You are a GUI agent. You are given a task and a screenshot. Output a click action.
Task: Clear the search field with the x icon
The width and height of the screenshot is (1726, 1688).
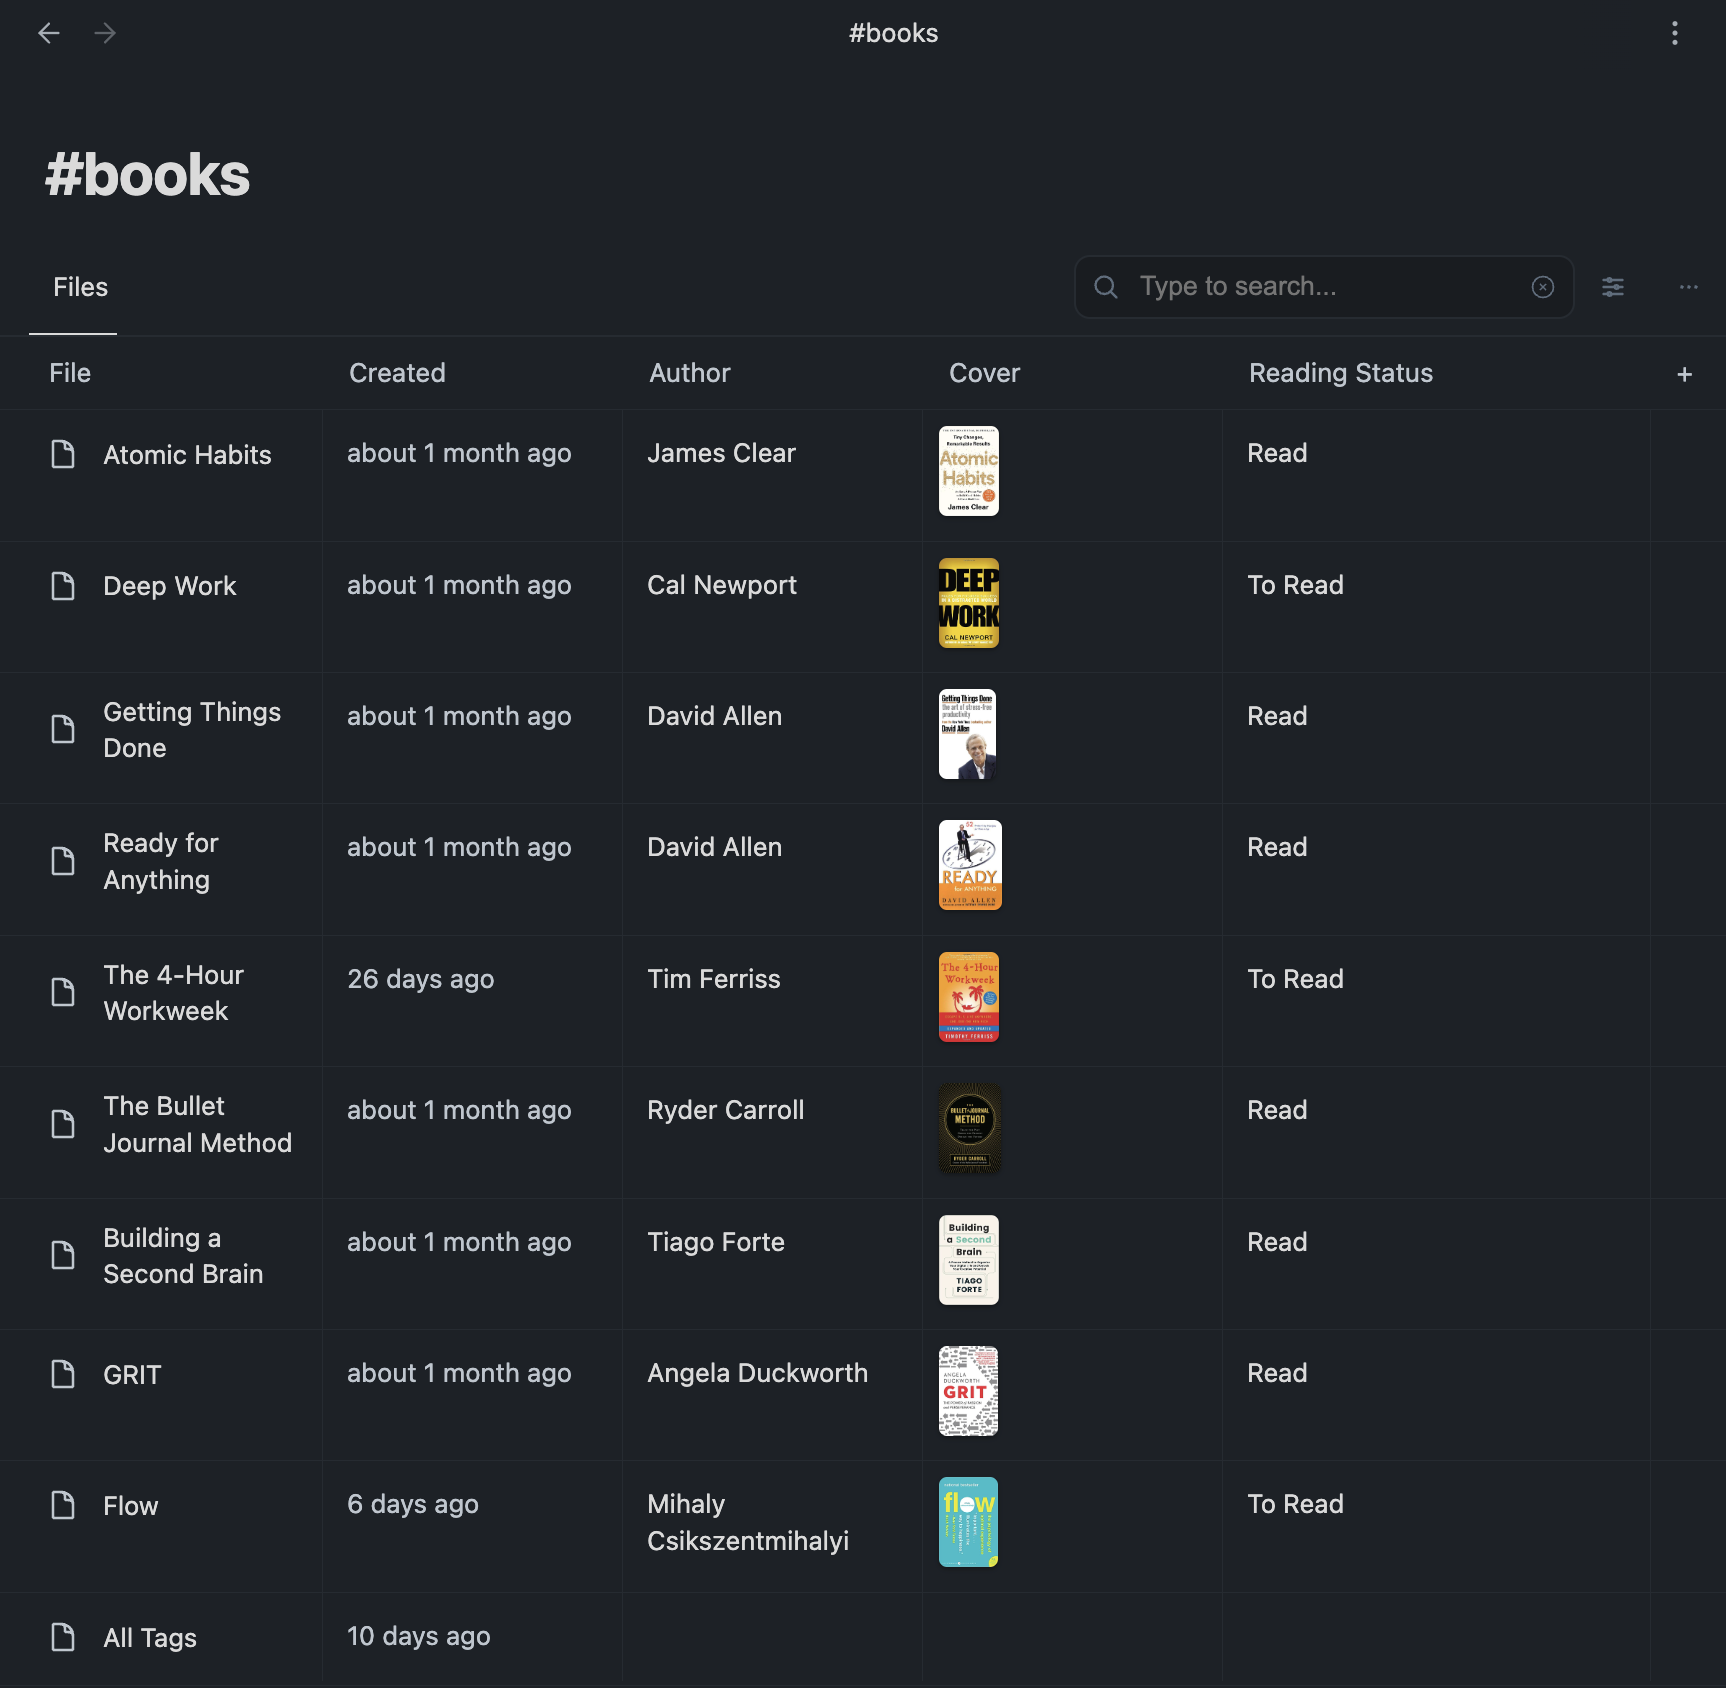click(x=1543, y=287)
